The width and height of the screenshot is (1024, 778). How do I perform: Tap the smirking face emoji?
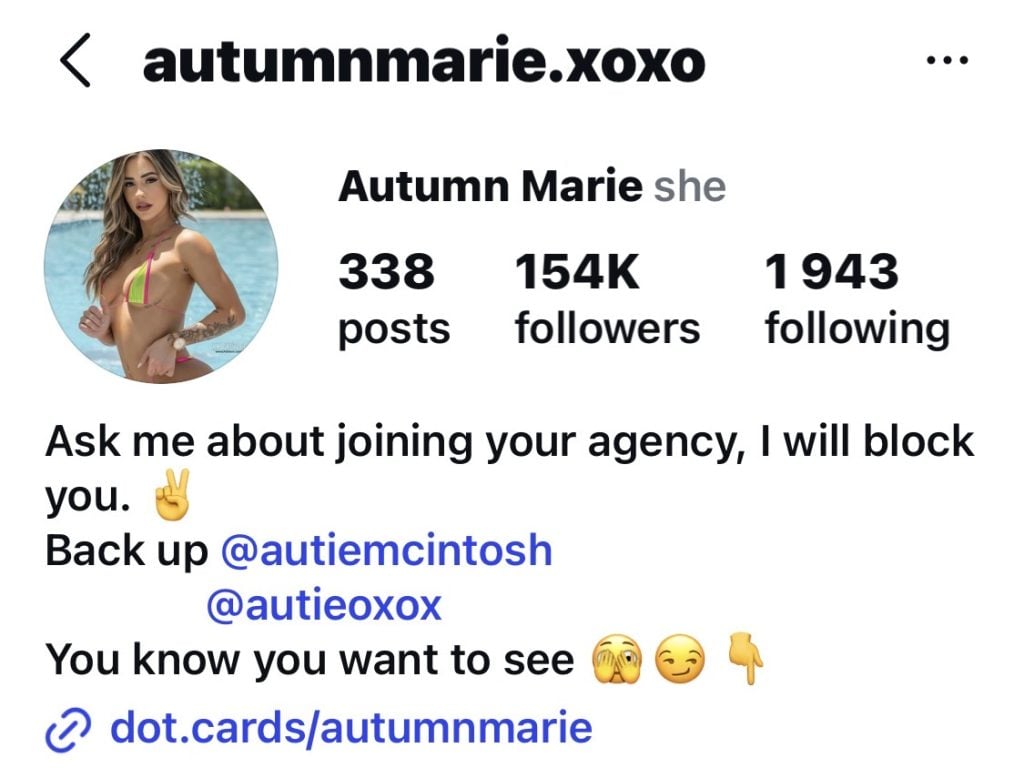[680, 659]
